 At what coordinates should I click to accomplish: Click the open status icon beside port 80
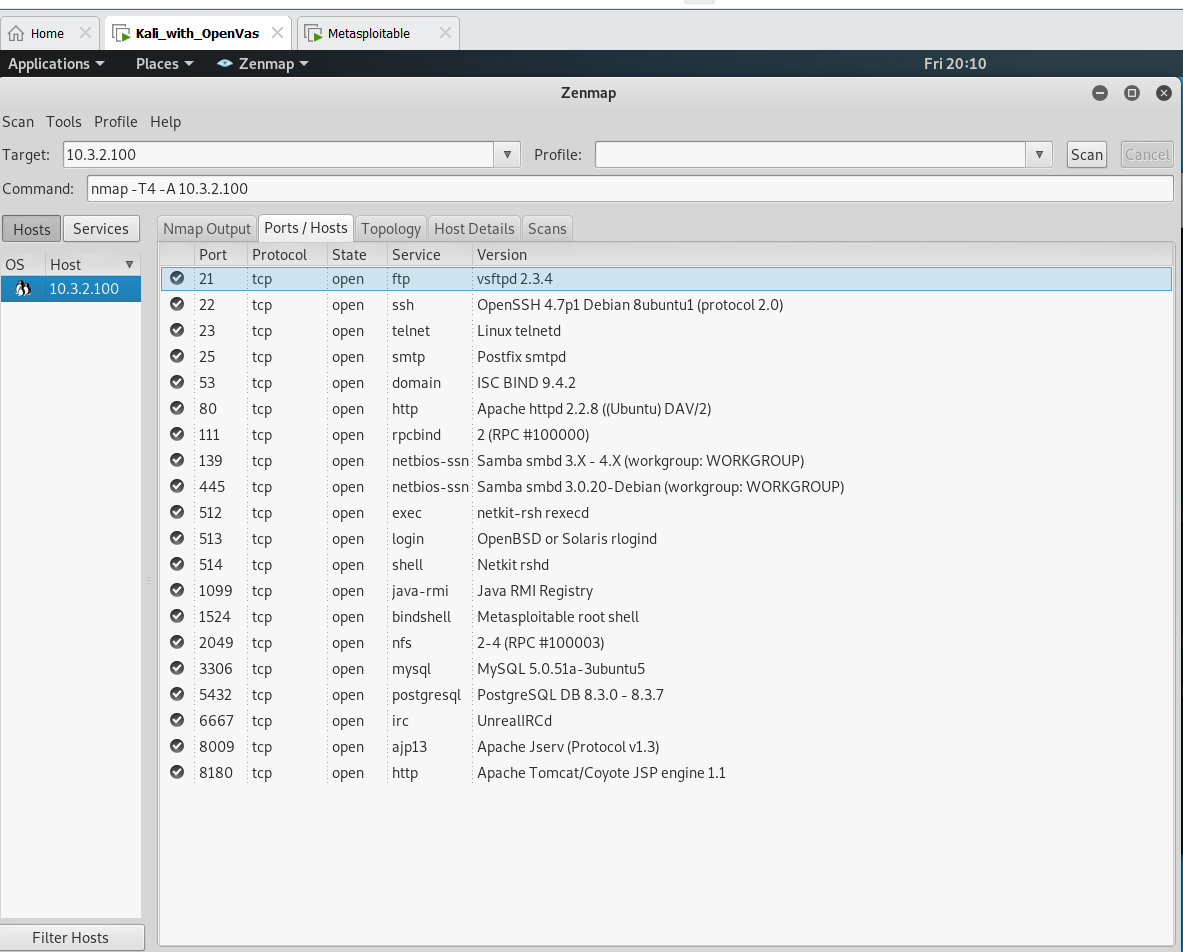(177, 408)
